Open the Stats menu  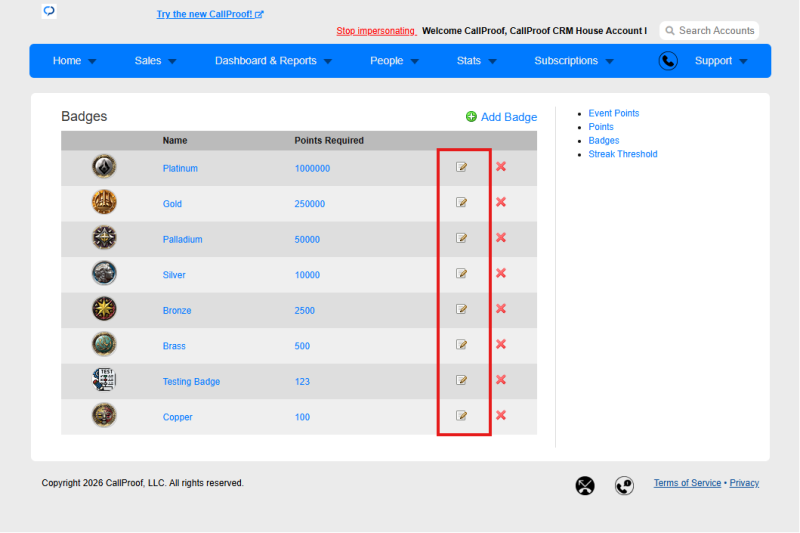click(x=476, y=61)
